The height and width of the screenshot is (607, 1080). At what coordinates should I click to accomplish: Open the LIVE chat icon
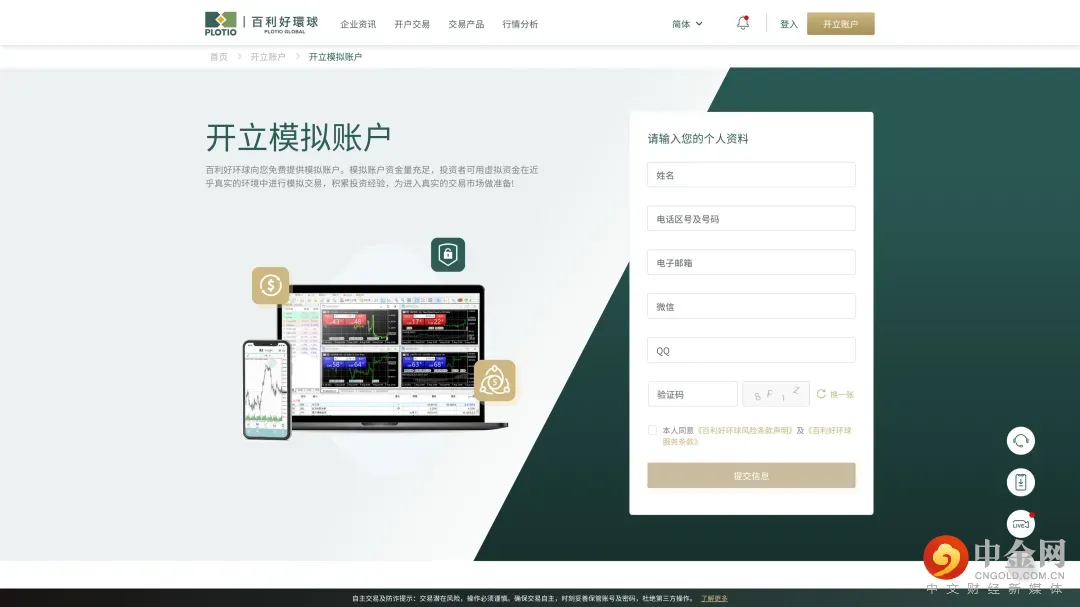tap(1020, 524)
